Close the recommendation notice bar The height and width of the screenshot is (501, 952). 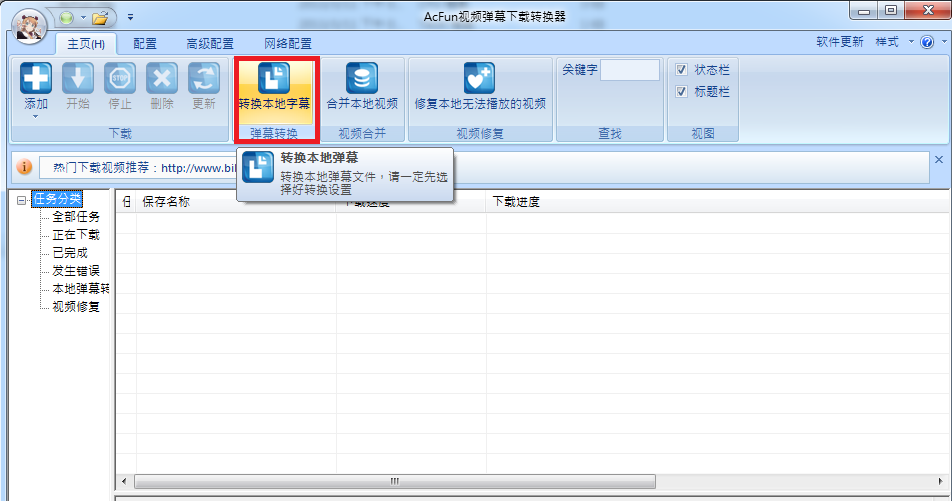tap(939, 160)
